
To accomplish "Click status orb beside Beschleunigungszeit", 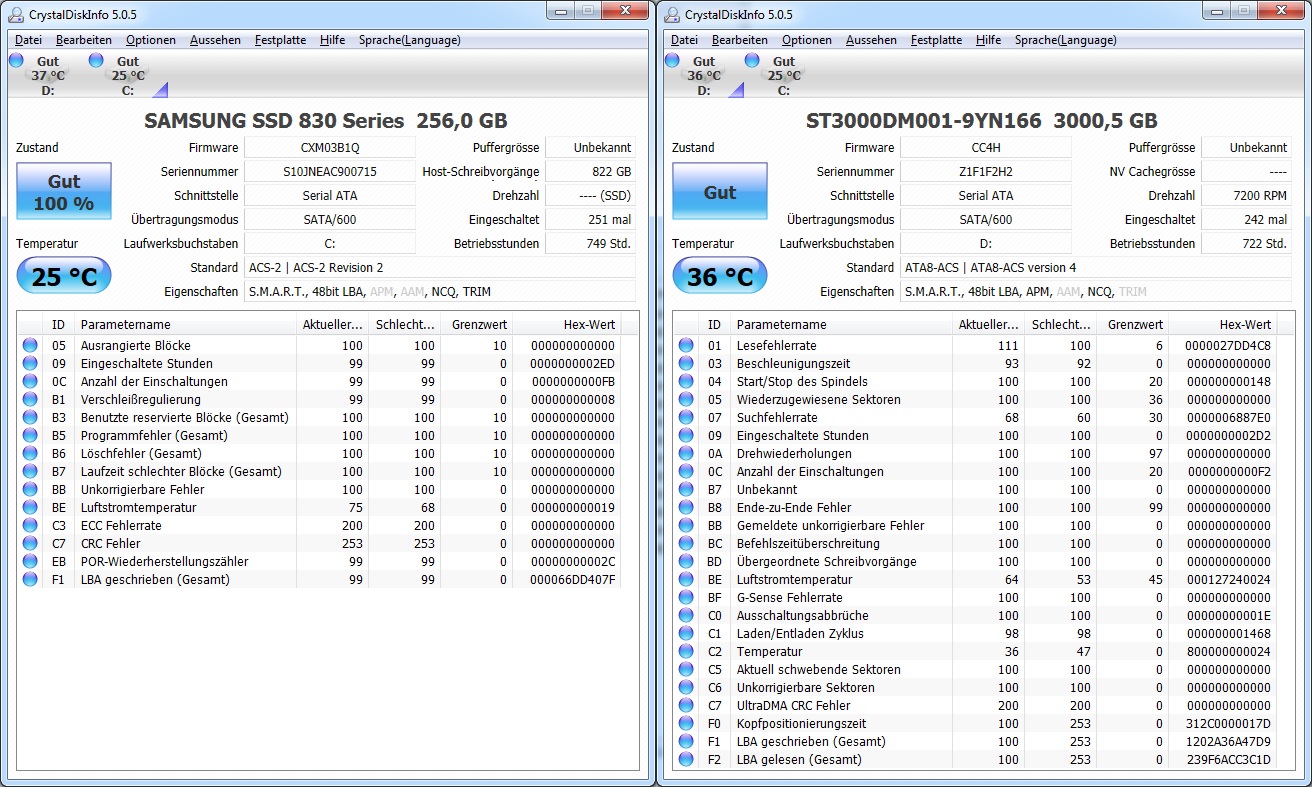I will (686, 363).
